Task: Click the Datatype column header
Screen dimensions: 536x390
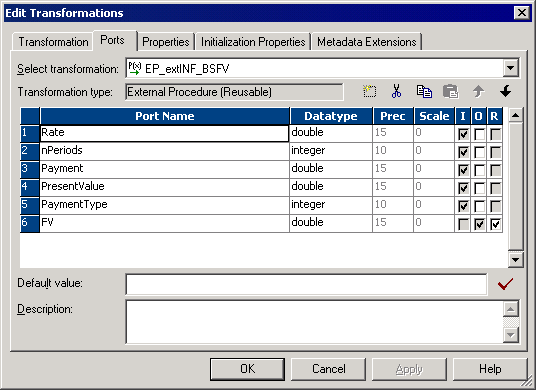Action: [x=331, y=116]
